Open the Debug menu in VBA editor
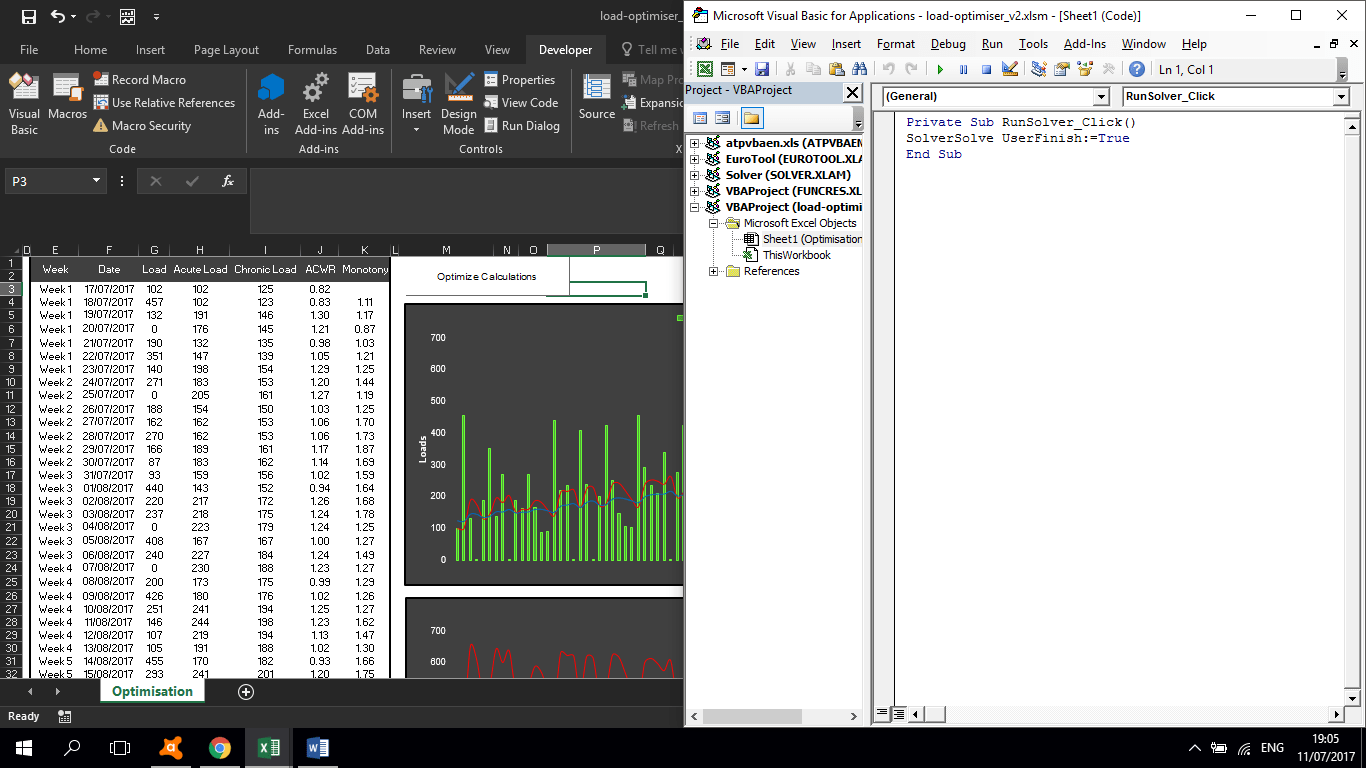Image resolution: width=1366 pixels, height=768 pixels. click(x=948, y=44)
